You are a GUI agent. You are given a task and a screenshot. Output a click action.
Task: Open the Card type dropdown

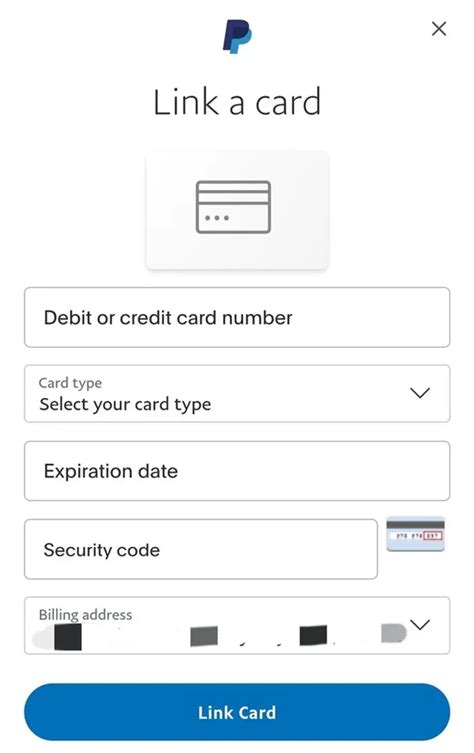coord(237,393)
